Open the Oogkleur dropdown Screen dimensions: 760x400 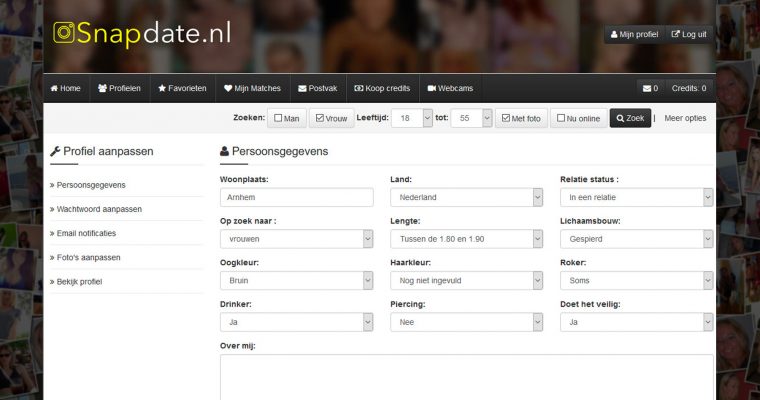point(296,281)
